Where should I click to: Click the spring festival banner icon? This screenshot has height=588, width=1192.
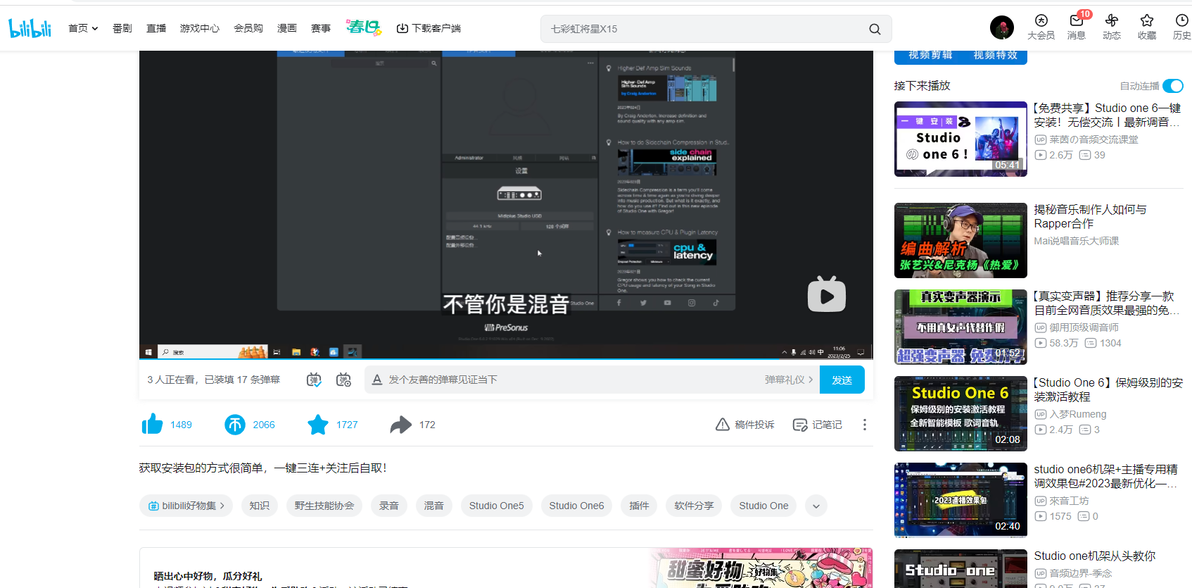point(363,28)
